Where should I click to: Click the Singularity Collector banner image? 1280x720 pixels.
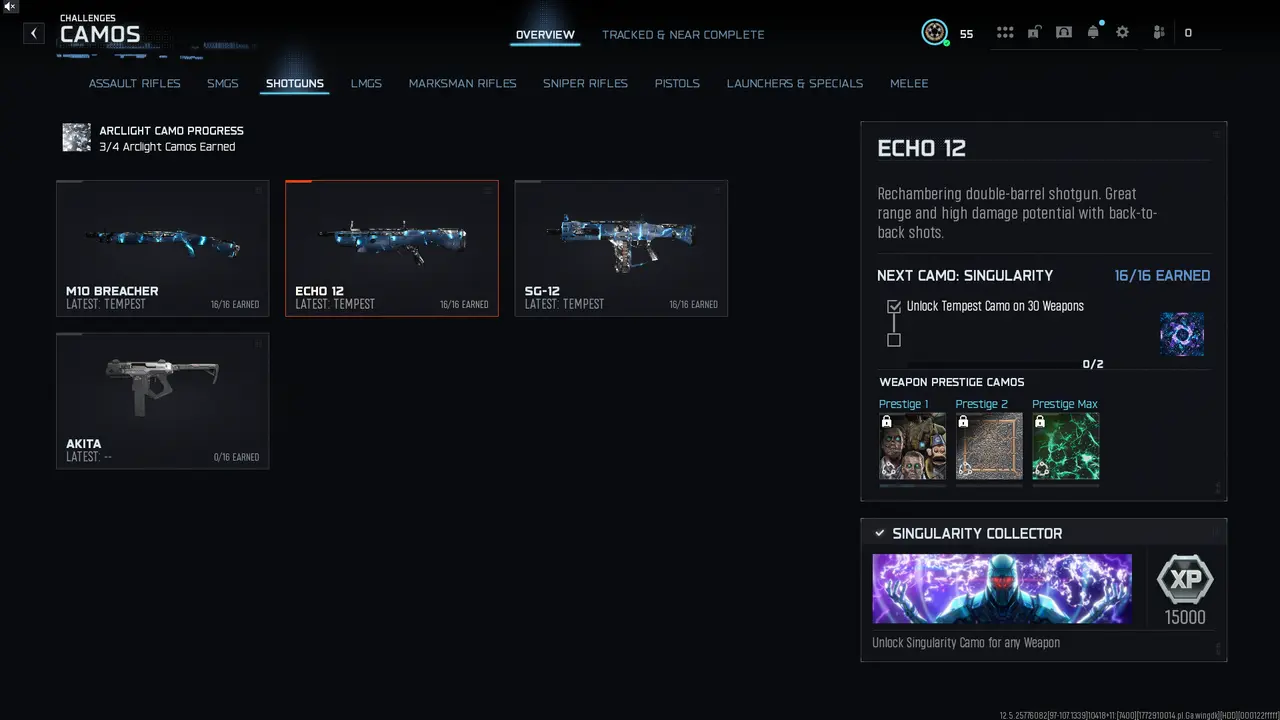pos(1002,589)
